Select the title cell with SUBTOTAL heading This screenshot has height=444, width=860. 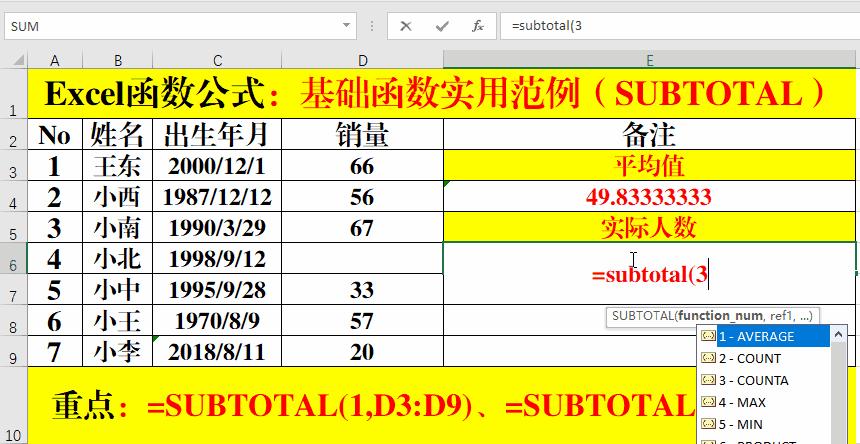click(442, 93)
